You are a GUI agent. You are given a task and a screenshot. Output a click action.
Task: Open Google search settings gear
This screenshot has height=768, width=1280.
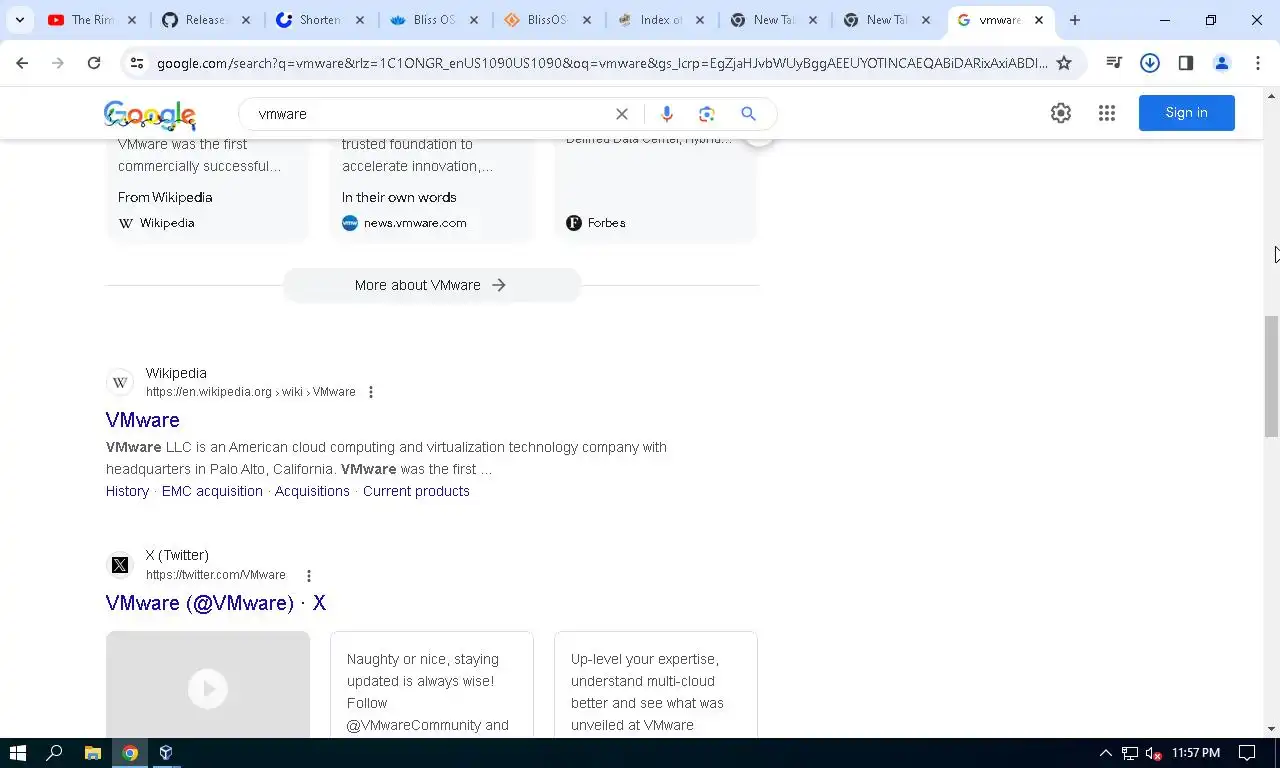(1061, 113)
